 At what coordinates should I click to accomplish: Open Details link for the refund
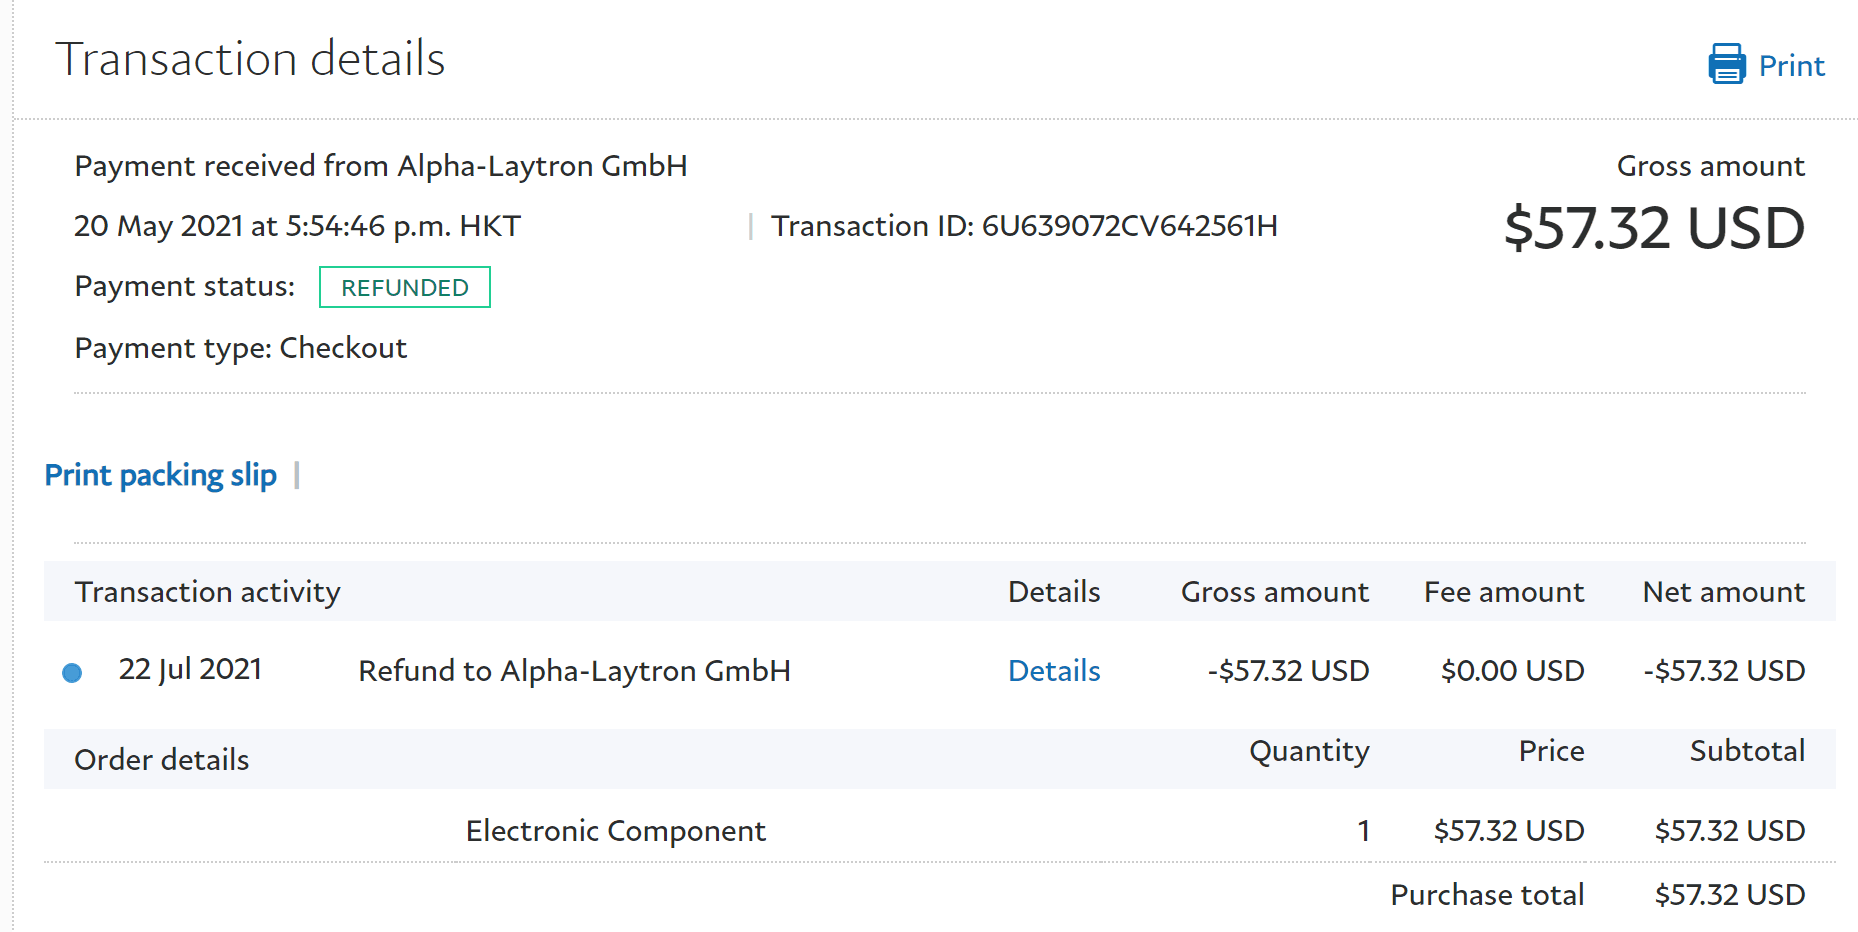point(1054,671)
